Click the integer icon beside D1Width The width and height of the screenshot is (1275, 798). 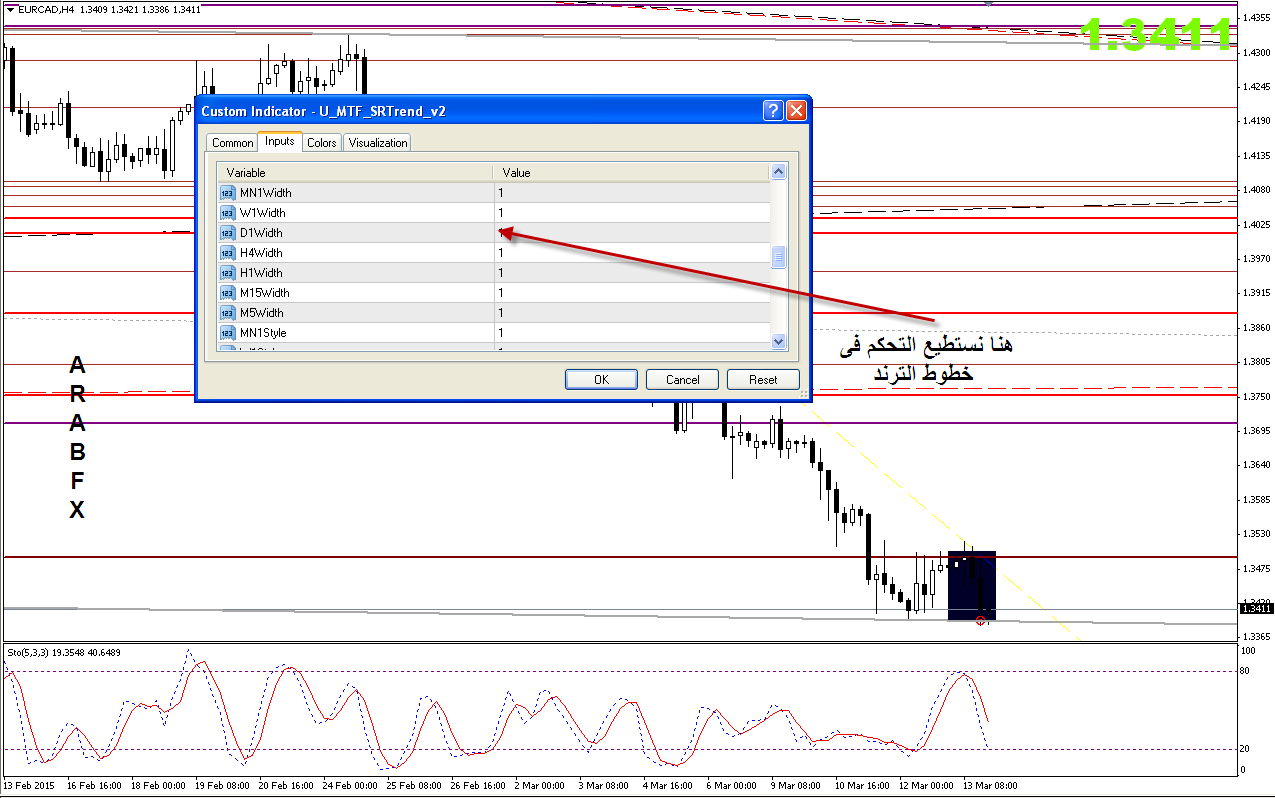click(226, 232)
